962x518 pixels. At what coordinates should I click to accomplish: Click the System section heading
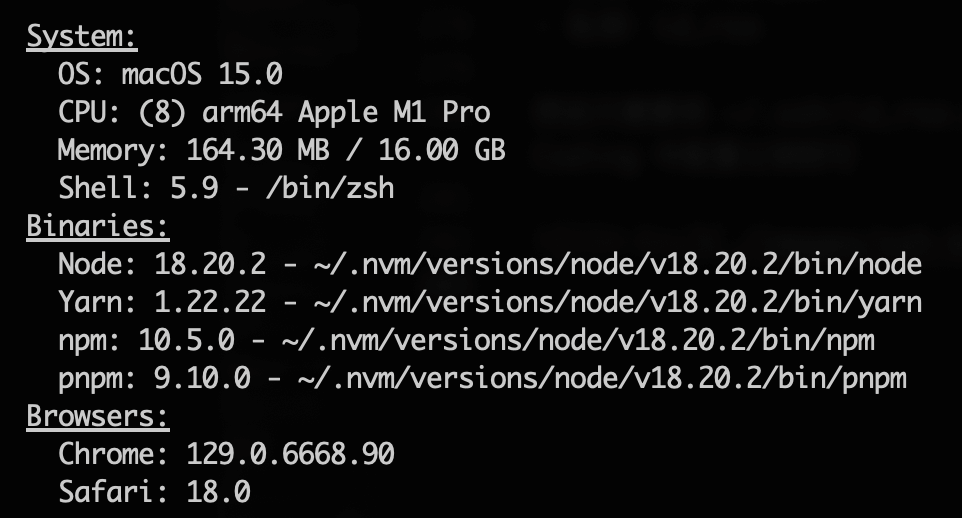82,37
